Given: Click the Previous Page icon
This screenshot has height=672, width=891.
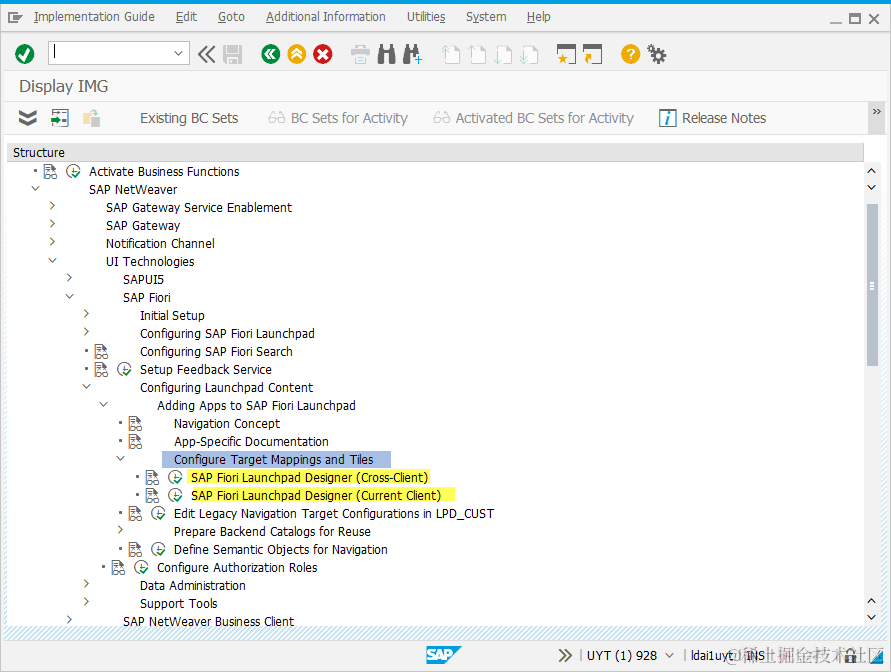Looking at the screenshot, I should [x=477, y=55].
